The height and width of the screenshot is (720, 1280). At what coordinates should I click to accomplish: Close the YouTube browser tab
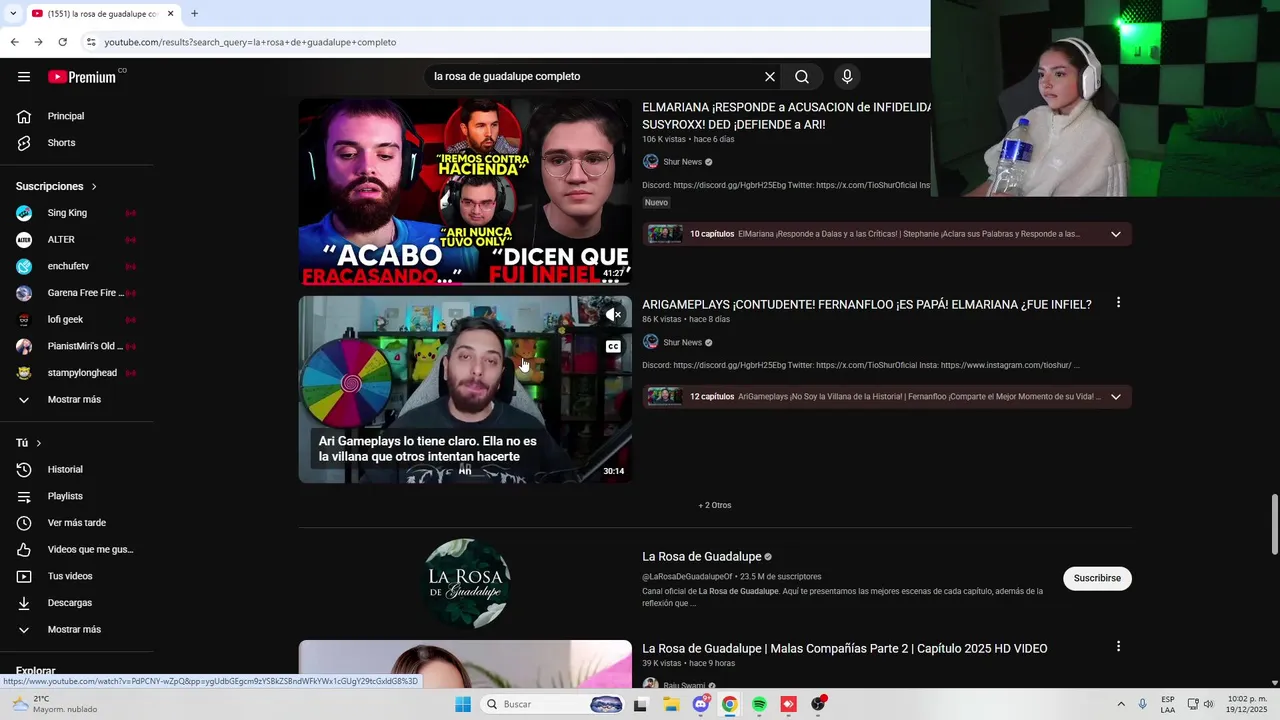[170, 13]
